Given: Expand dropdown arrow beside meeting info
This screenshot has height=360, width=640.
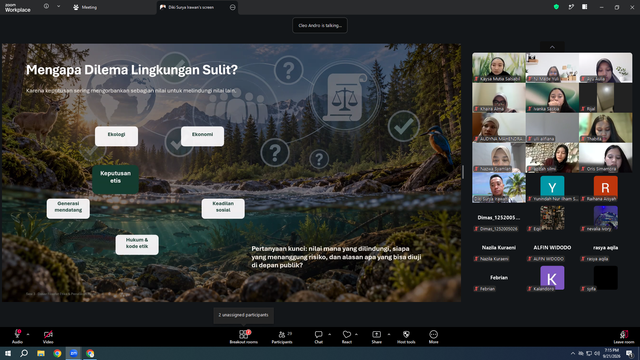Looking at the screenshot, I should click(58, 7).
